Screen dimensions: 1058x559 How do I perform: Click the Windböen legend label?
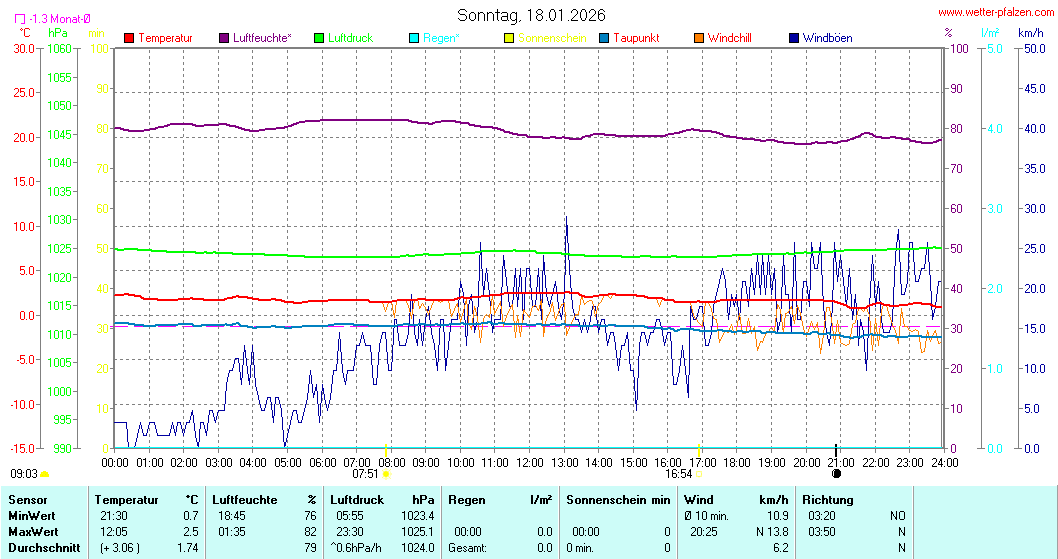tap(827, 38)
